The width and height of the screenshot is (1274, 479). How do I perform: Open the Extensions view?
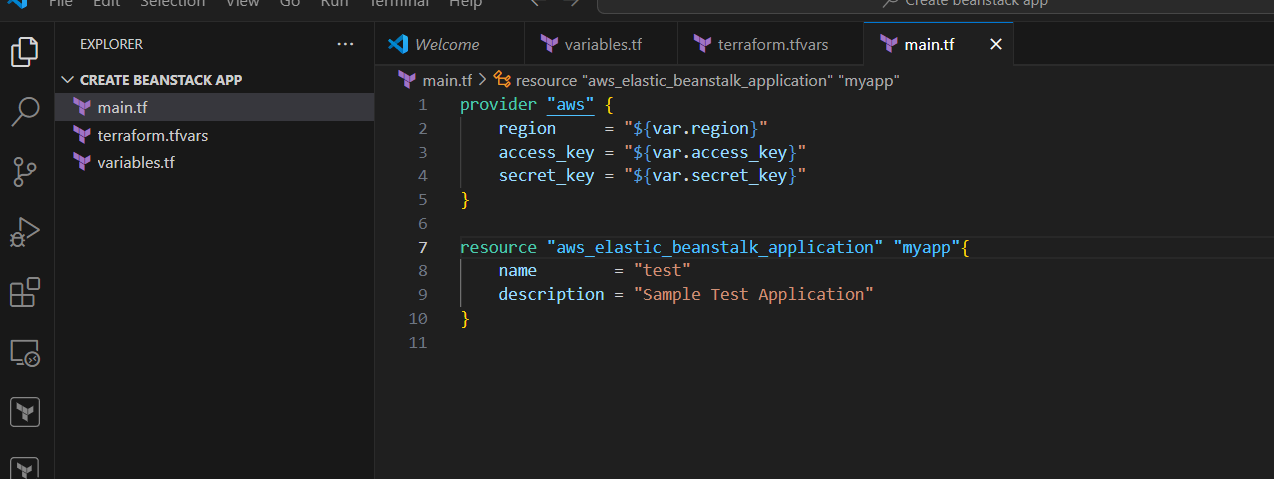25,292
